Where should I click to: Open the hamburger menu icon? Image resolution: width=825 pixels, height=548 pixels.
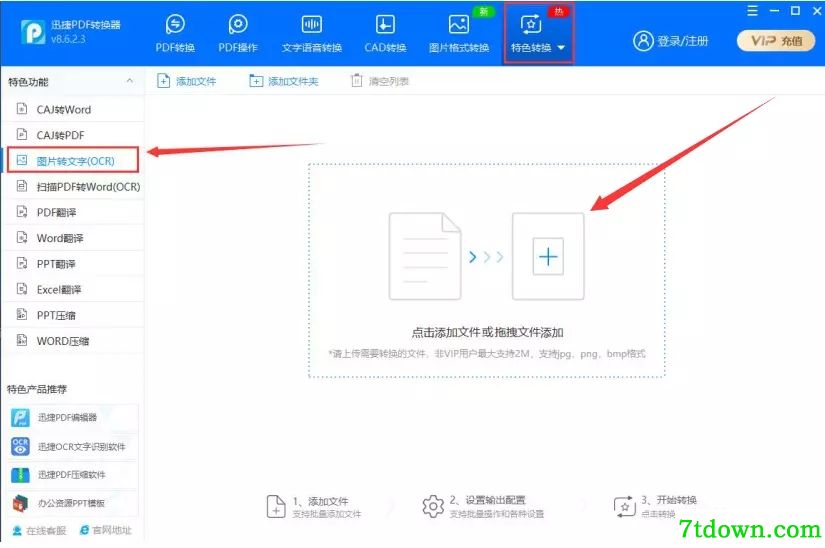752,11
